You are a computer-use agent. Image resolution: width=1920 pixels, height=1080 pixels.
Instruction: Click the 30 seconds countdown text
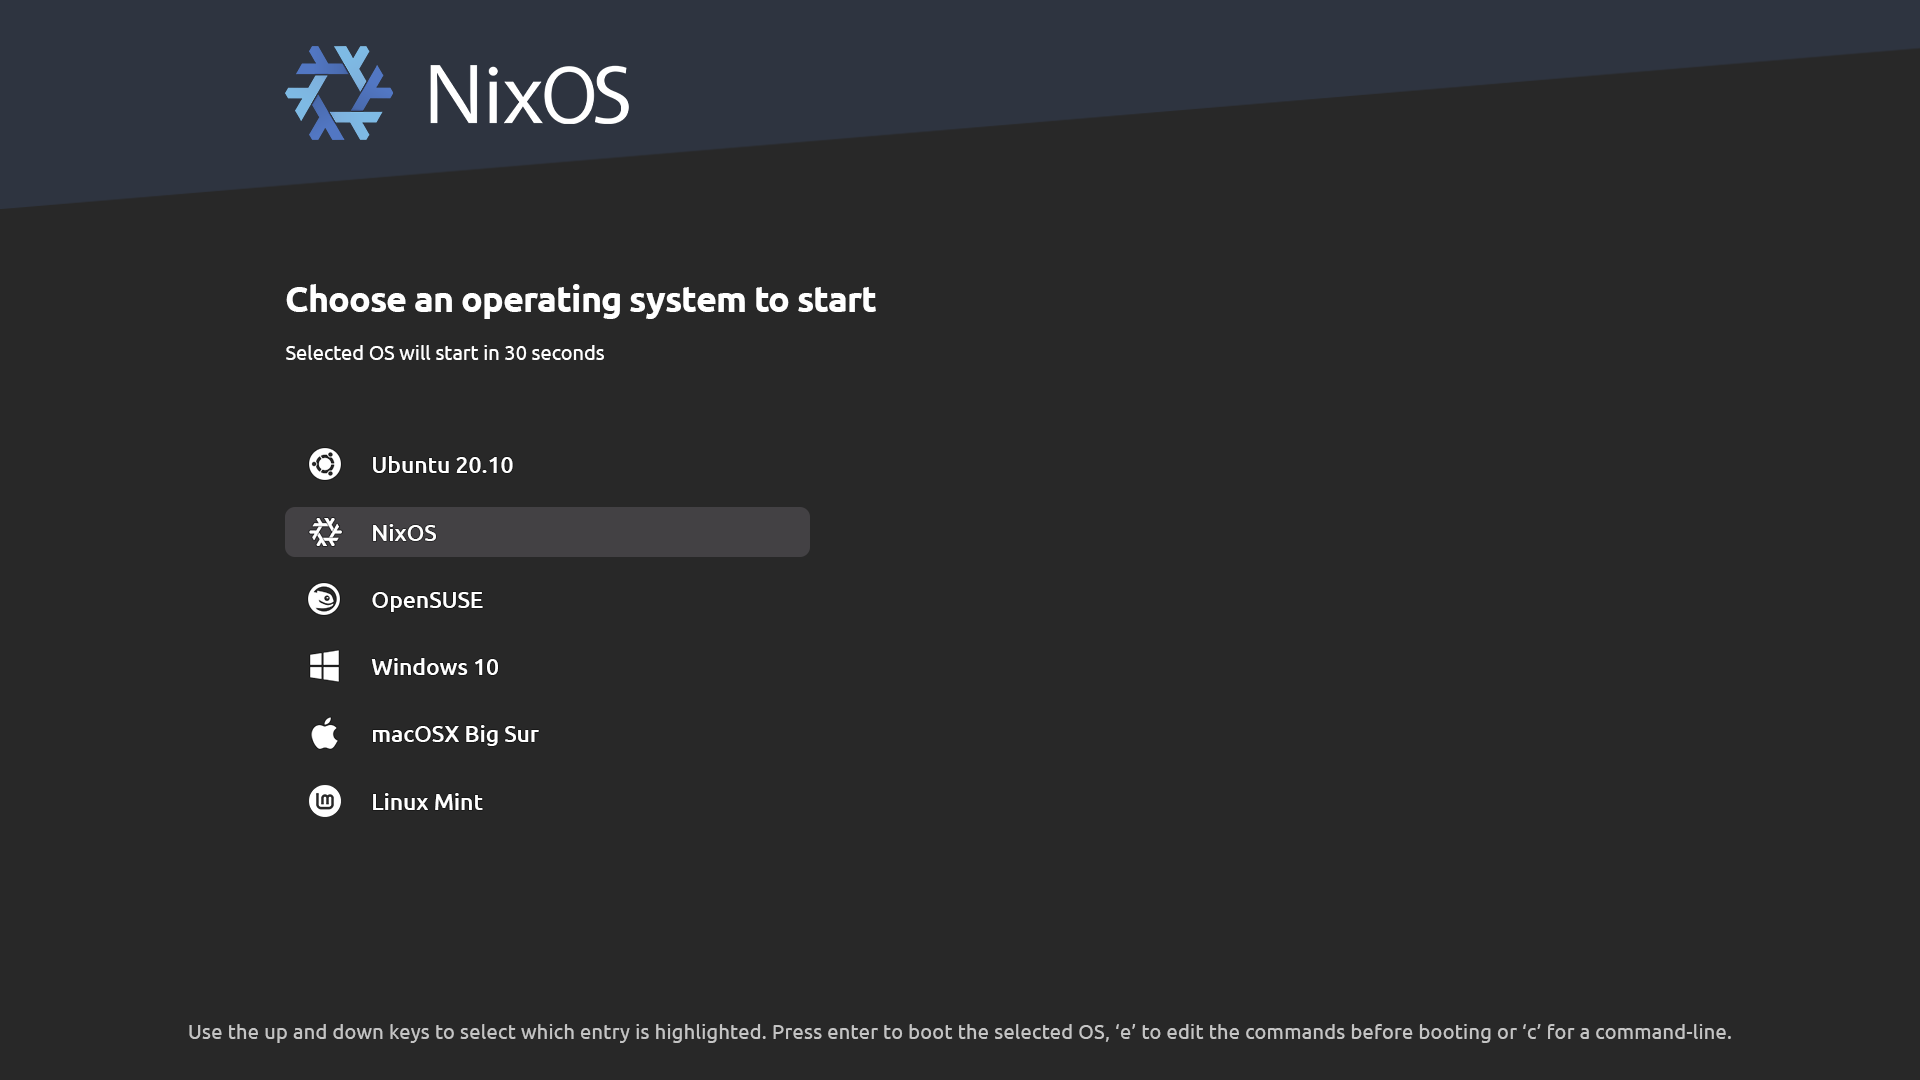554,353
